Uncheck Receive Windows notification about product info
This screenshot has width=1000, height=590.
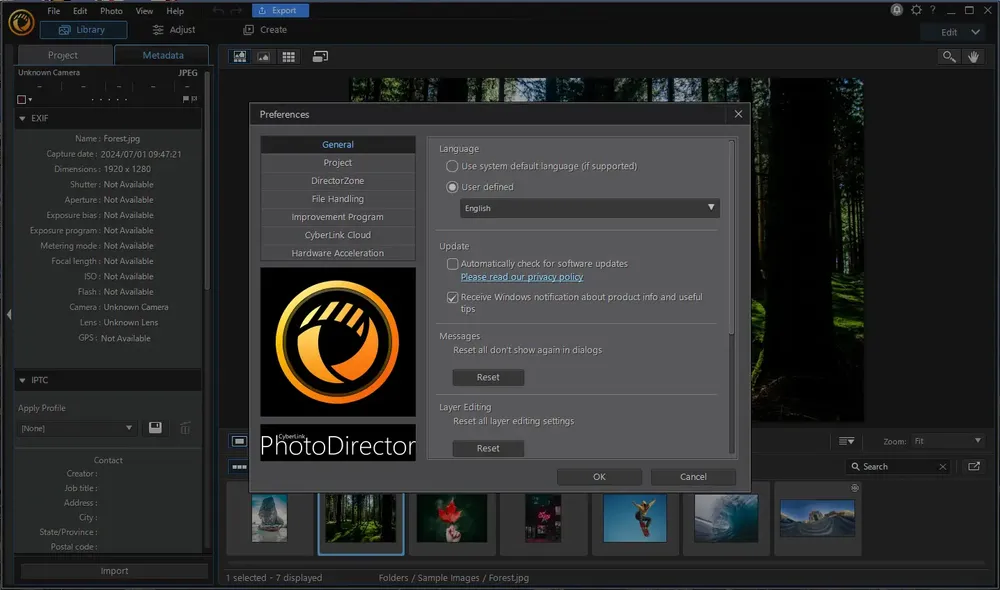[453, 298]
